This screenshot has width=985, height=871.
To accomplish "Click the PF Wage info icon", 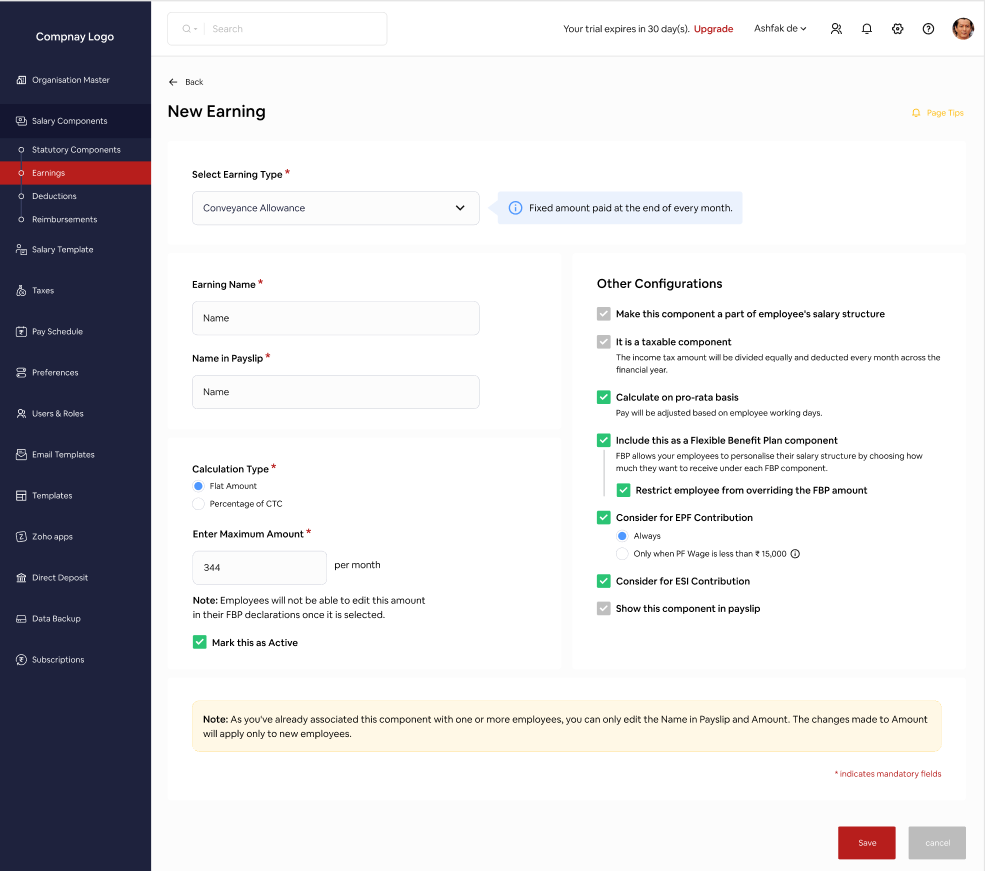I will (x=796, y=554).
